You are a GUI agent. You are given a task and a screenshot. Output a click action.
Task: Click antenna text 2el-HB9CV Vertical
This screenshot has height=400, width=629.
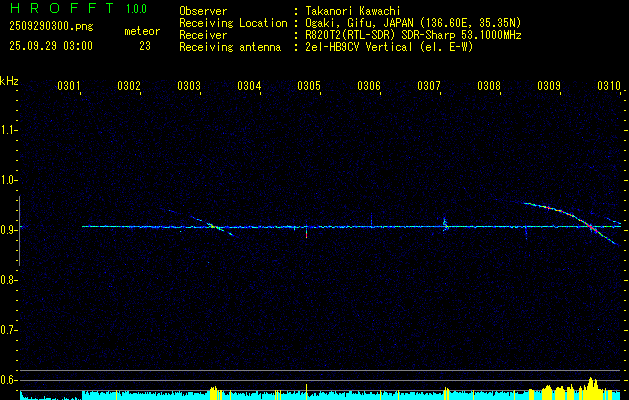358,47
